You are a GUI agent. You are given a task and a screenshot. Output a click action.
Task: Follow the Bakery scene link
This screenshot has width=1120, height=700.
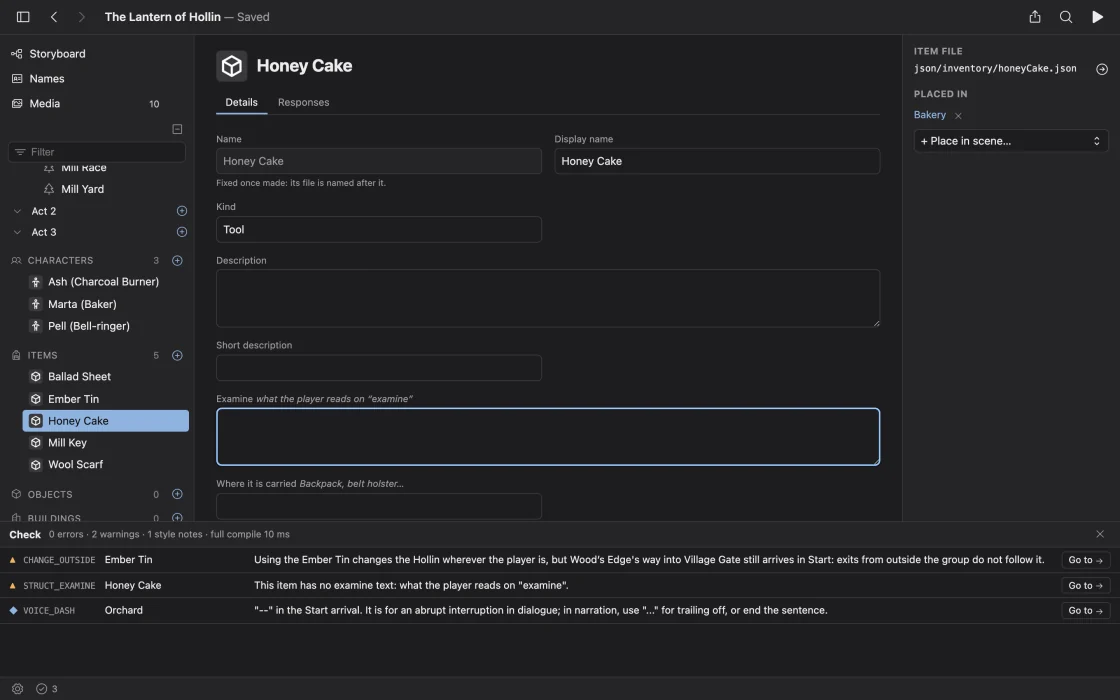(x=929, y=115)
